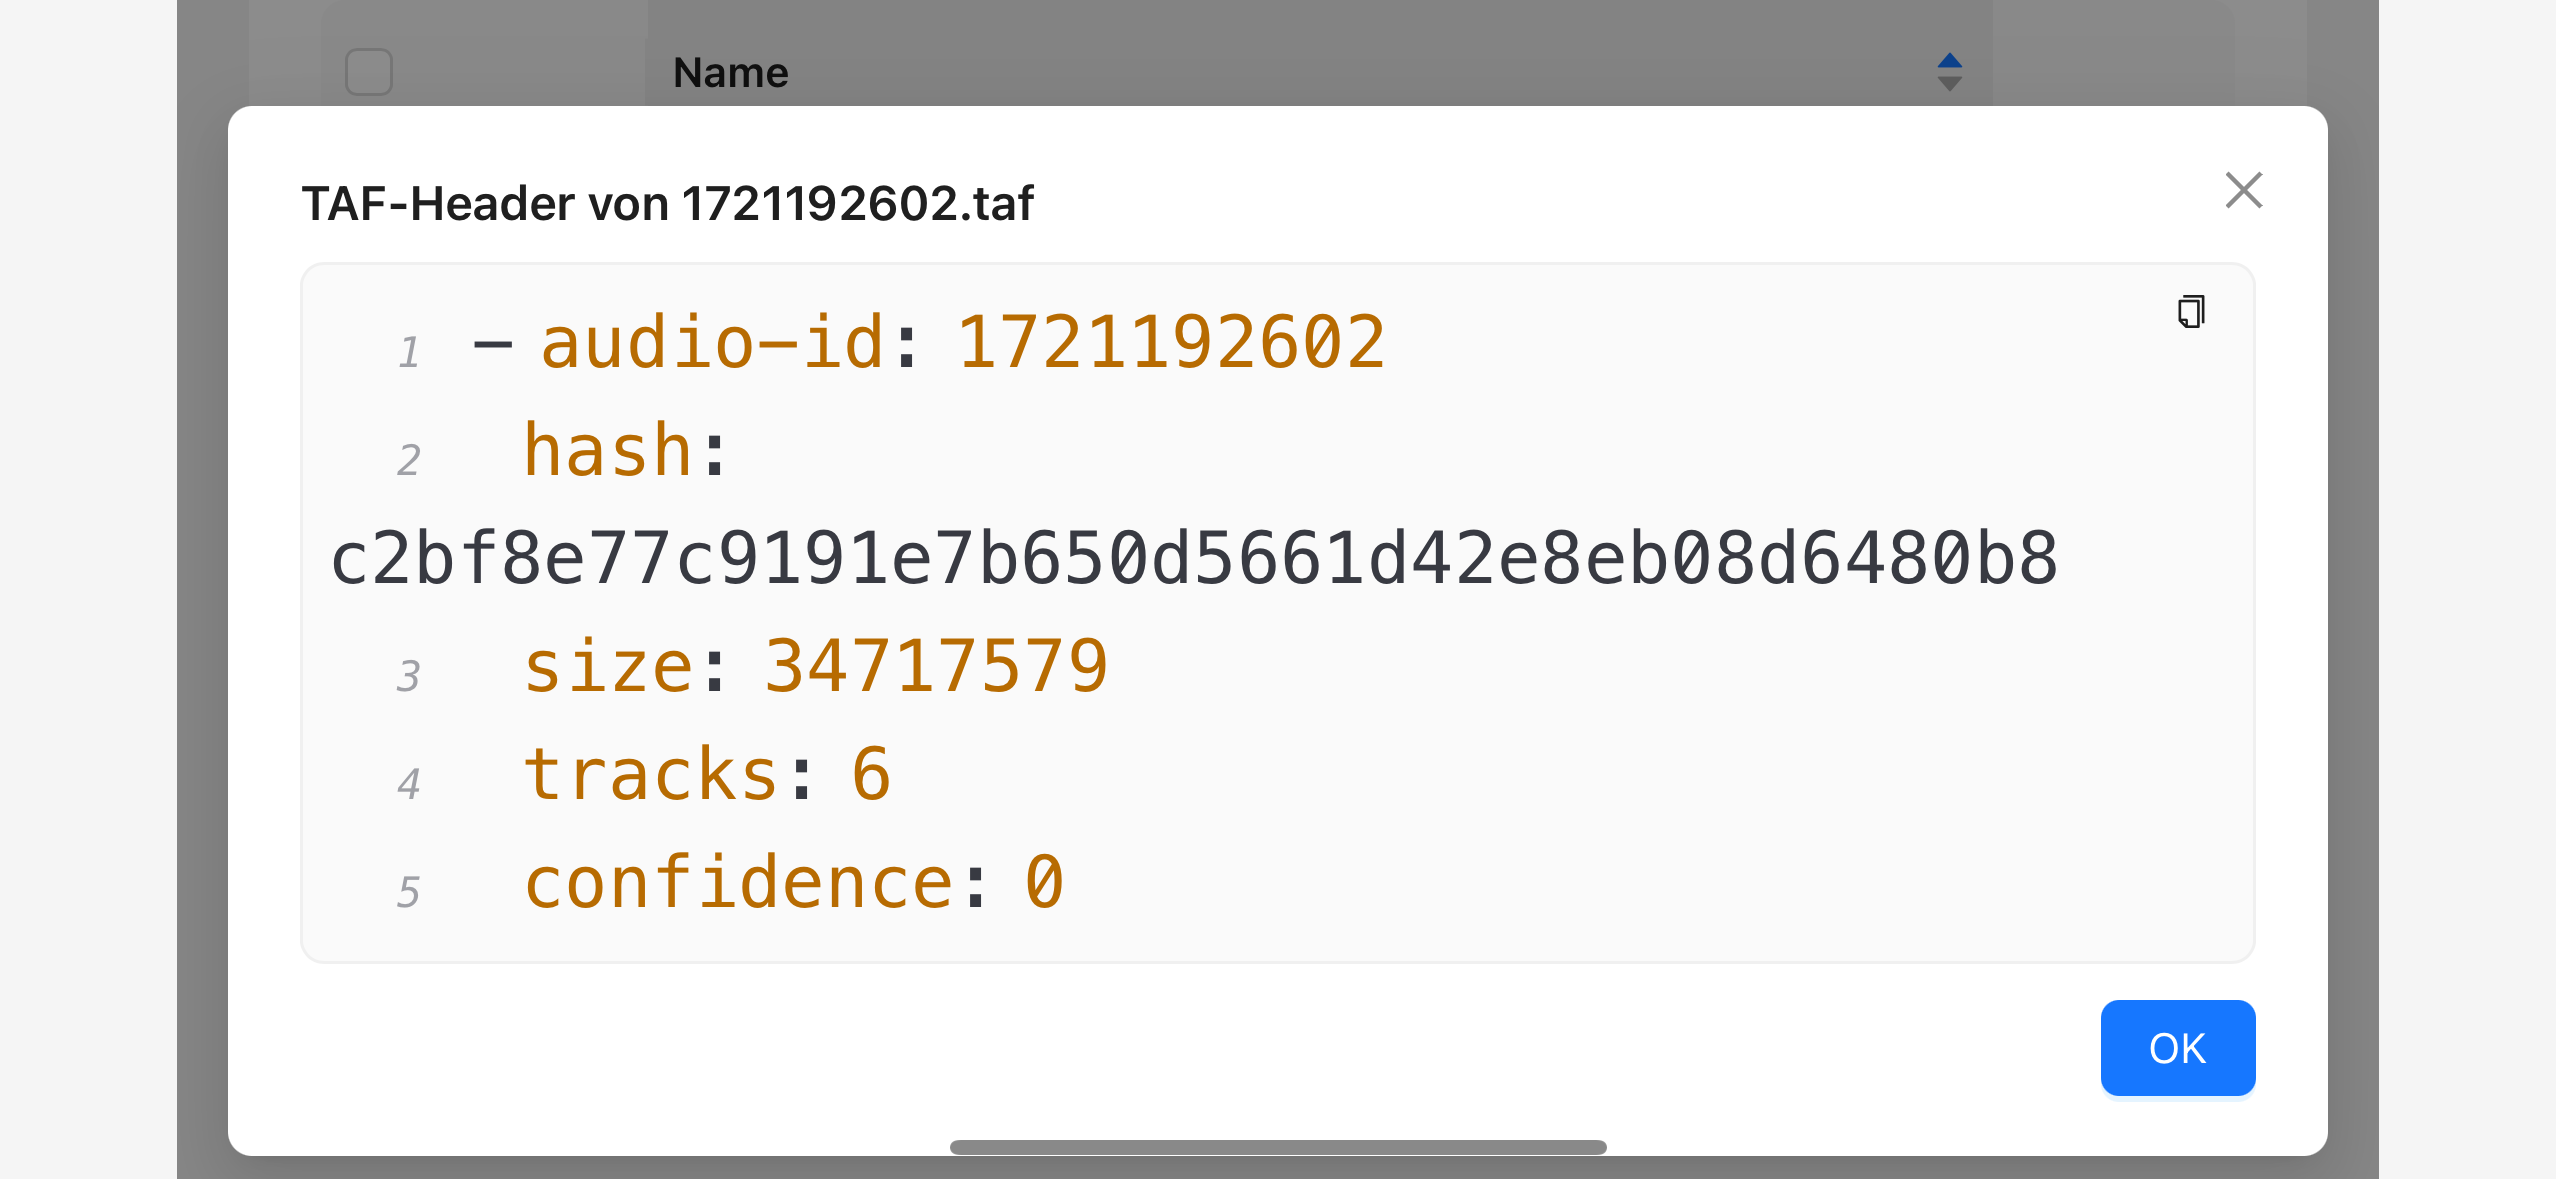Image resolution: width=2556 pixels, height=1179 pixels.
Task: Confirm the dialog with the OK button
Action: (x=2178, y=1048)
